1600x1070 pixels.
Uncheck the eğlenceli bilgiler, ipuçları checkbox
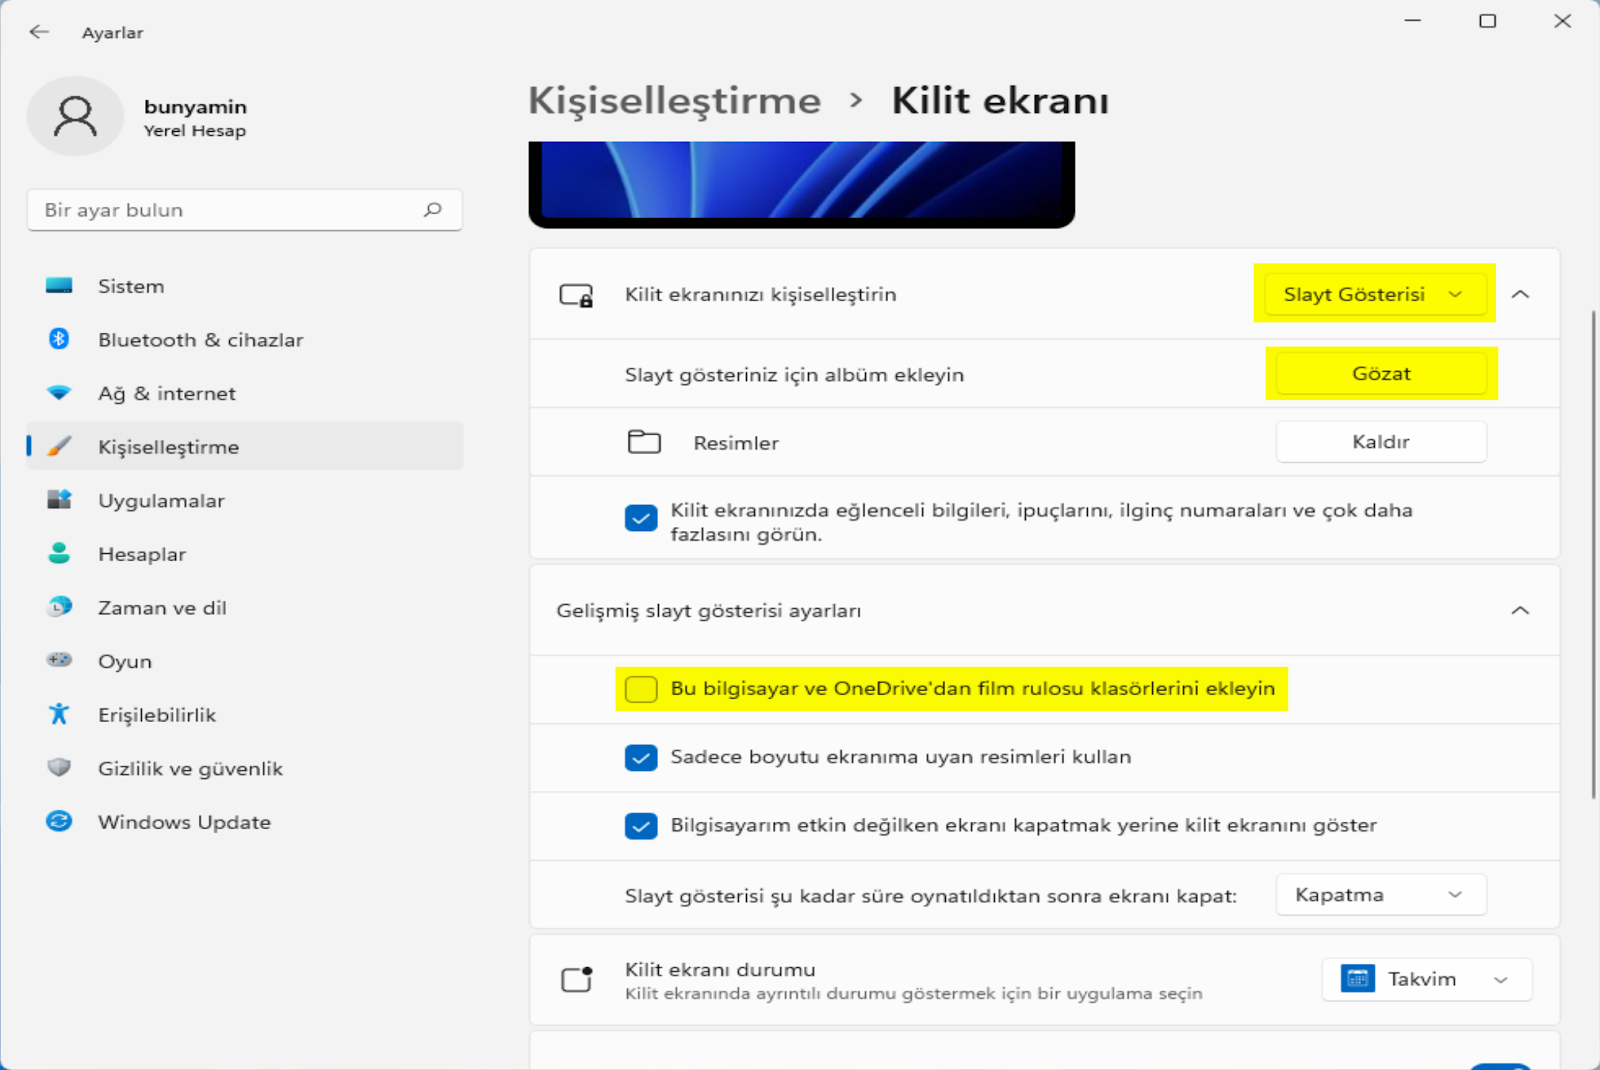[641, 518]
